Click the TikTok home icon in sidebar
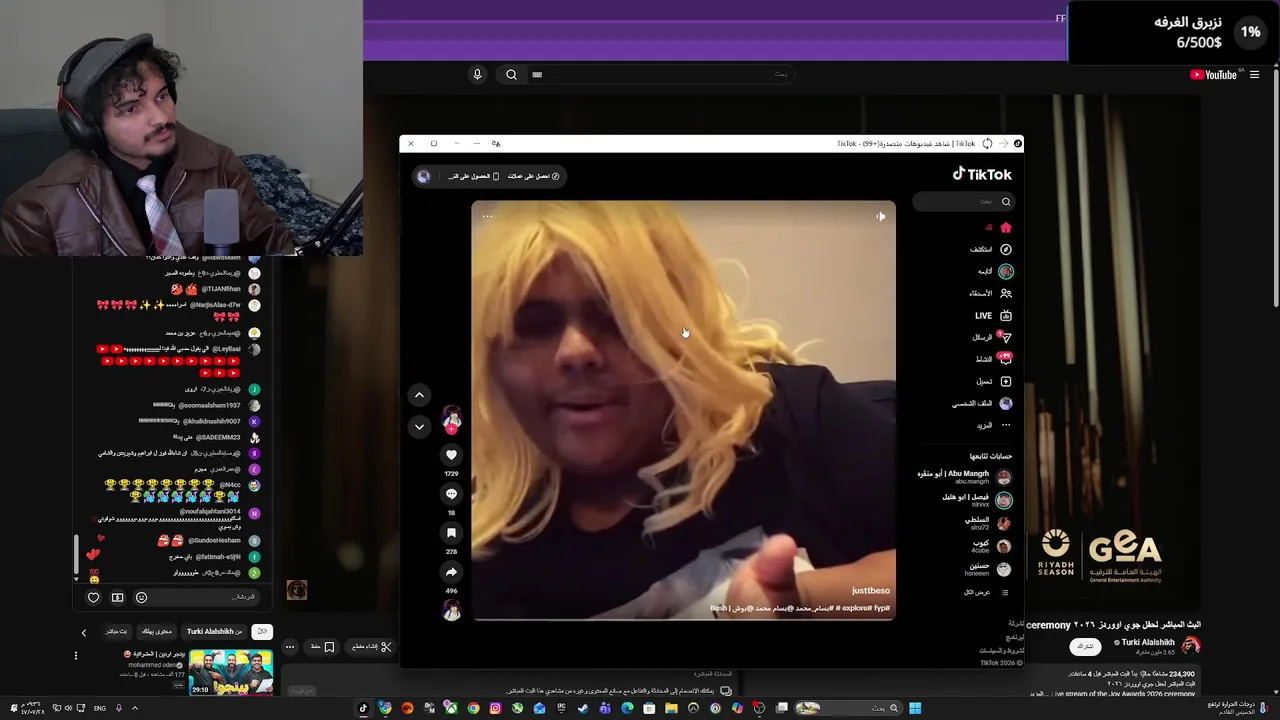 [1006, 228]
